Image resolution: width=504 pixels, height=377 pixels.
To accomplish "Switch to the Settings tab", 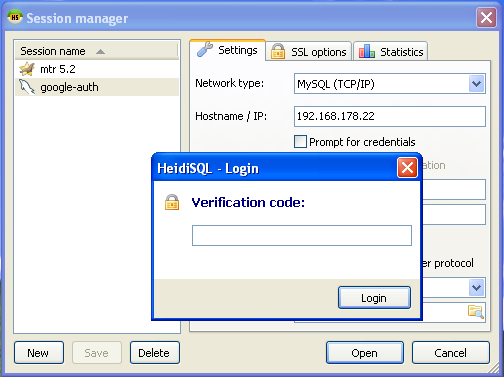I will [227, 50].
